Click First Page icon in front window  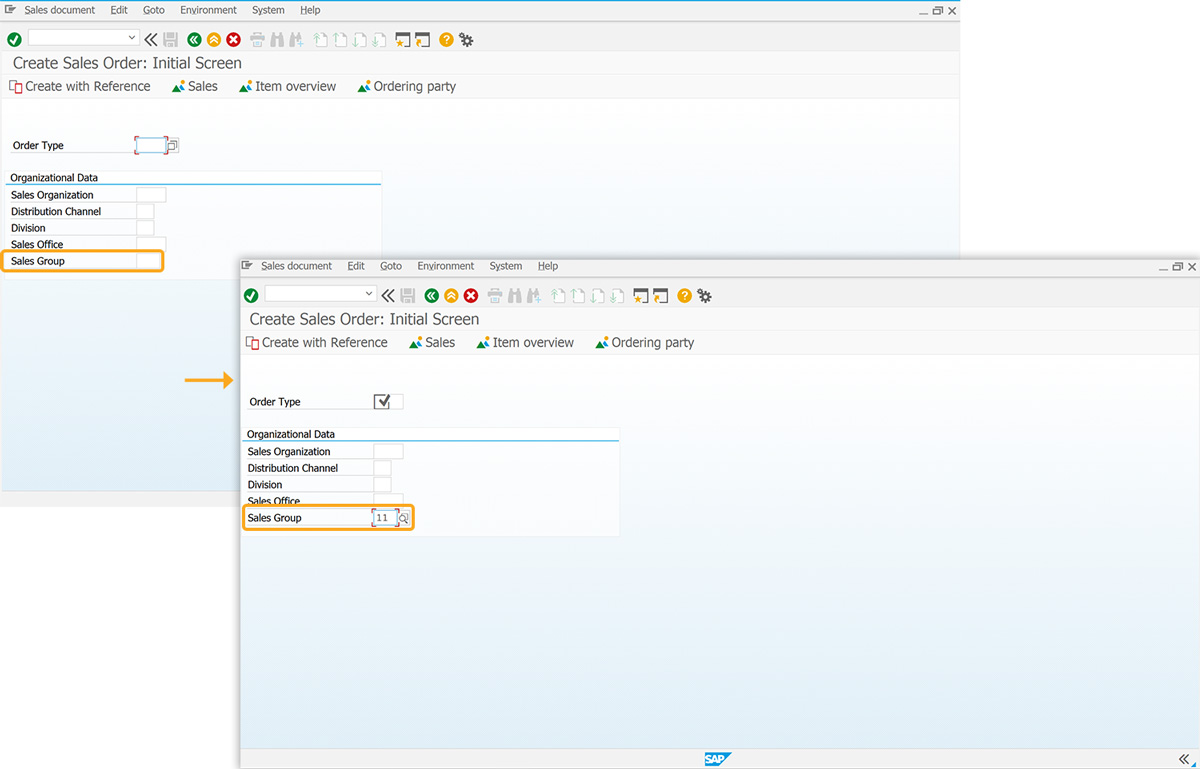coord(558,296)
